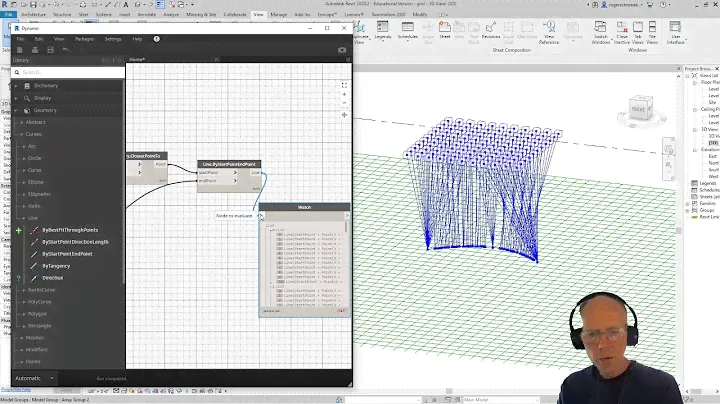The height and width of the screenshot is (404, 720).
Task: Open the Settings menu in Dynamo
Action: [113, 39]
